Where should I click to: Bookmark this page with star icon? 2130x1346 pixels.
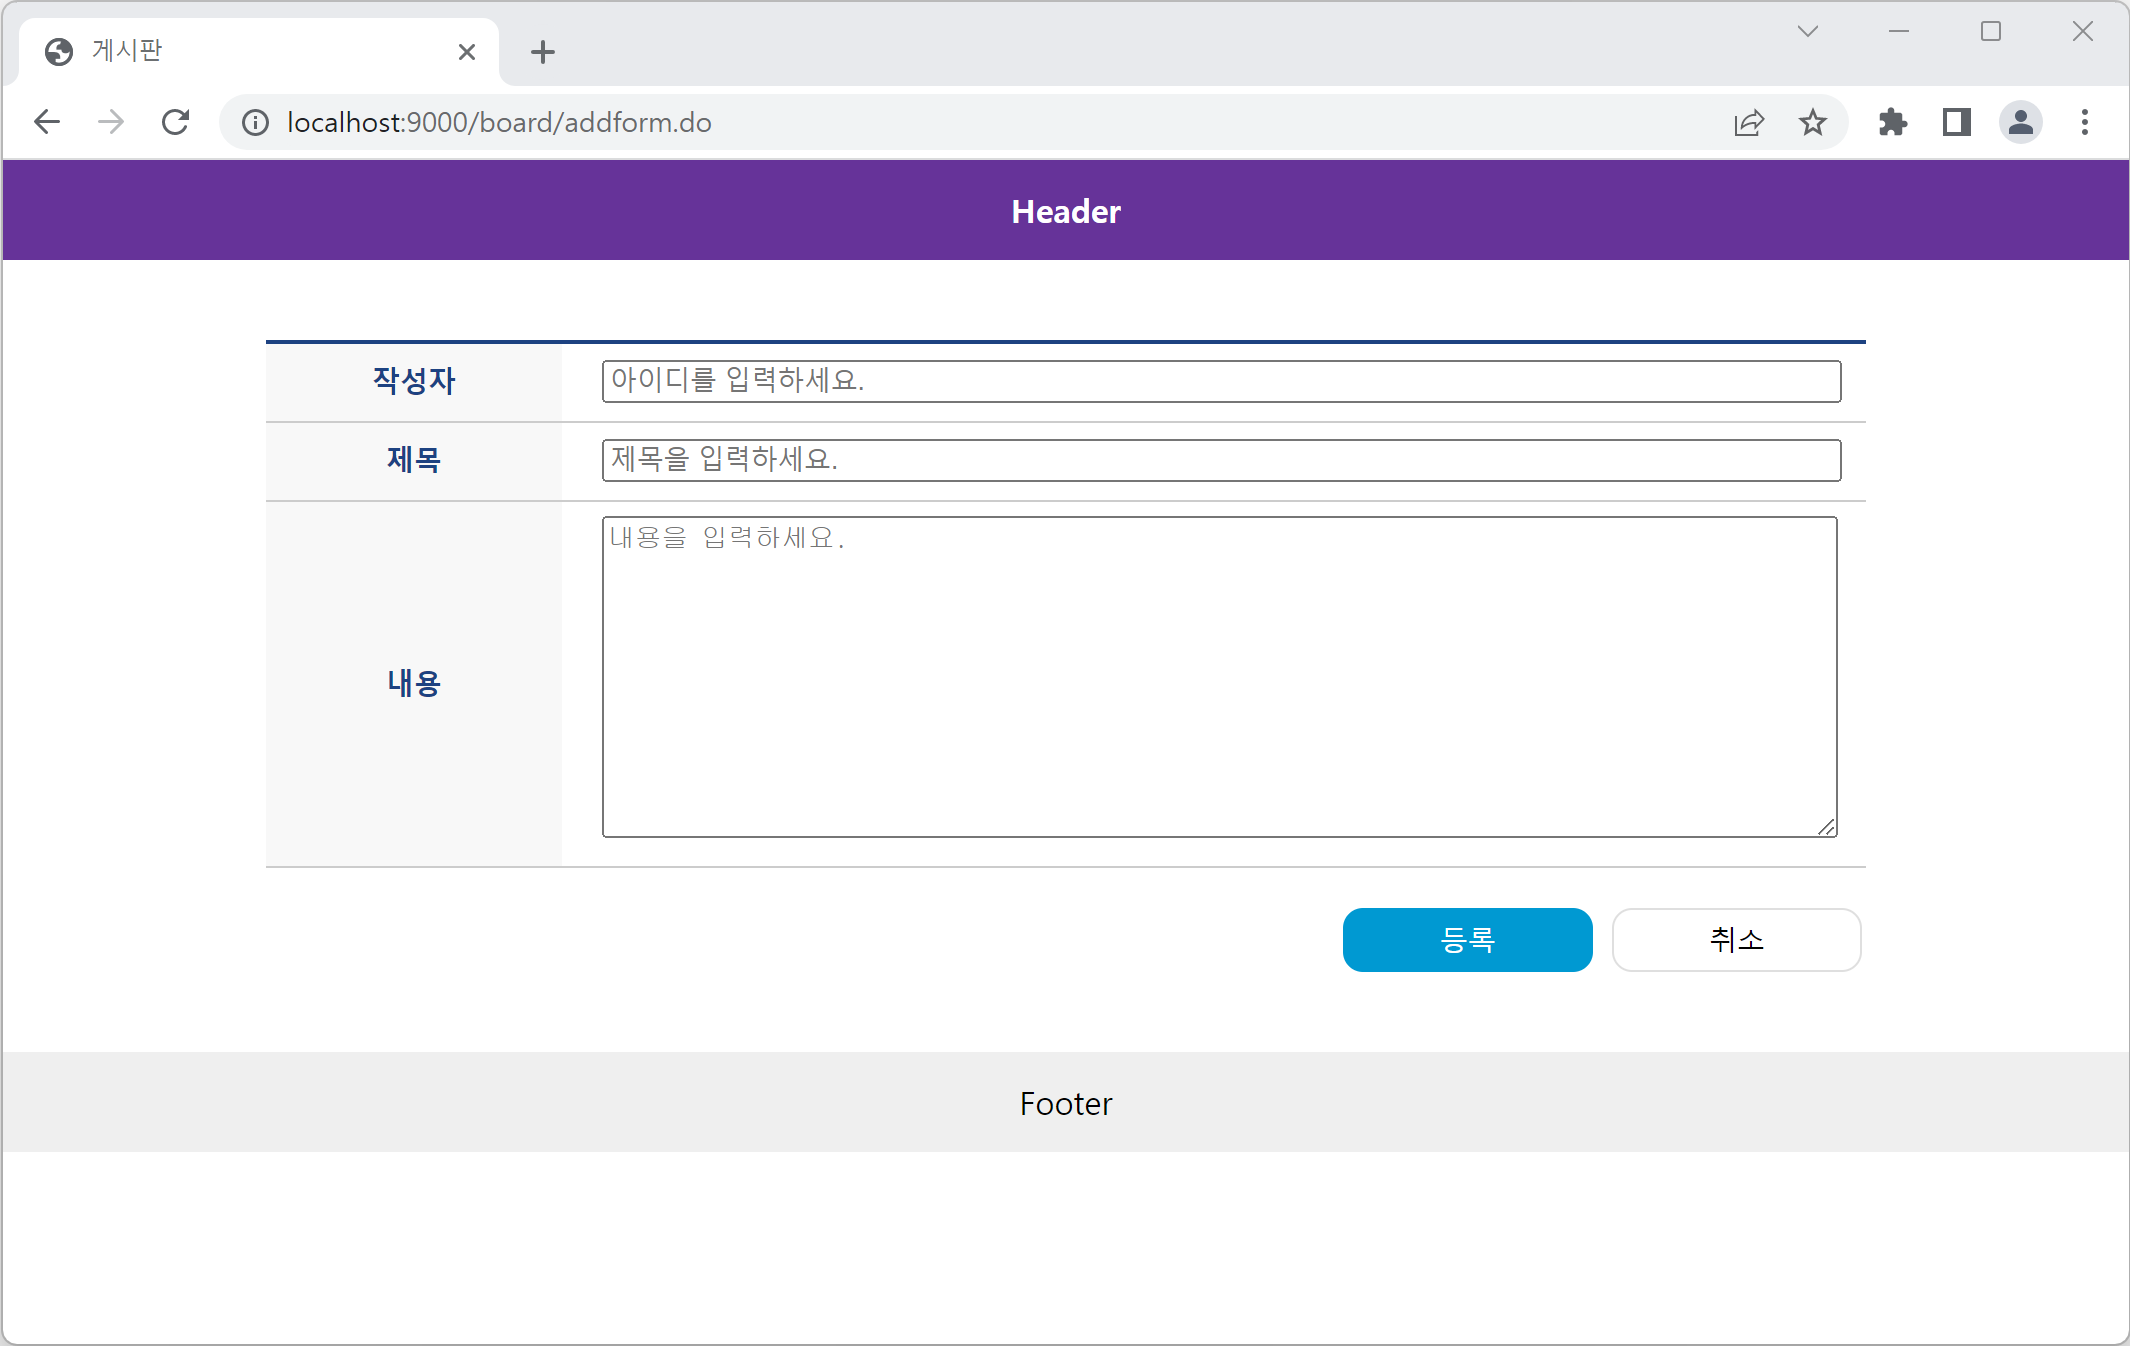tap(1812, 122)
